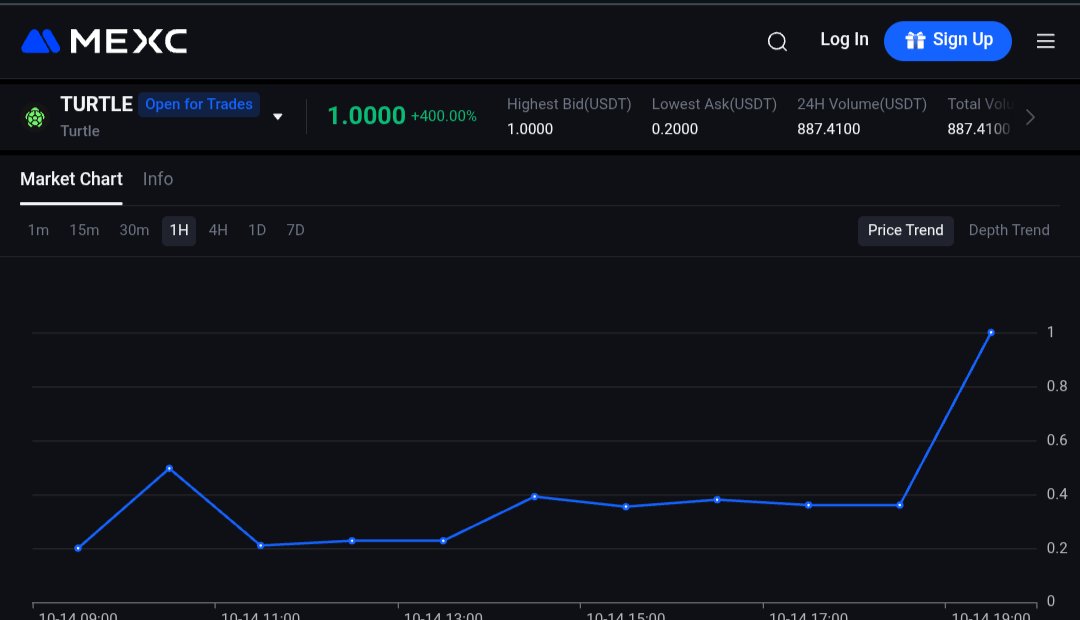This screenshot has height=620, width=1080.
Task: Show more stats with right chevron
Action: [x=1030, y=117]
